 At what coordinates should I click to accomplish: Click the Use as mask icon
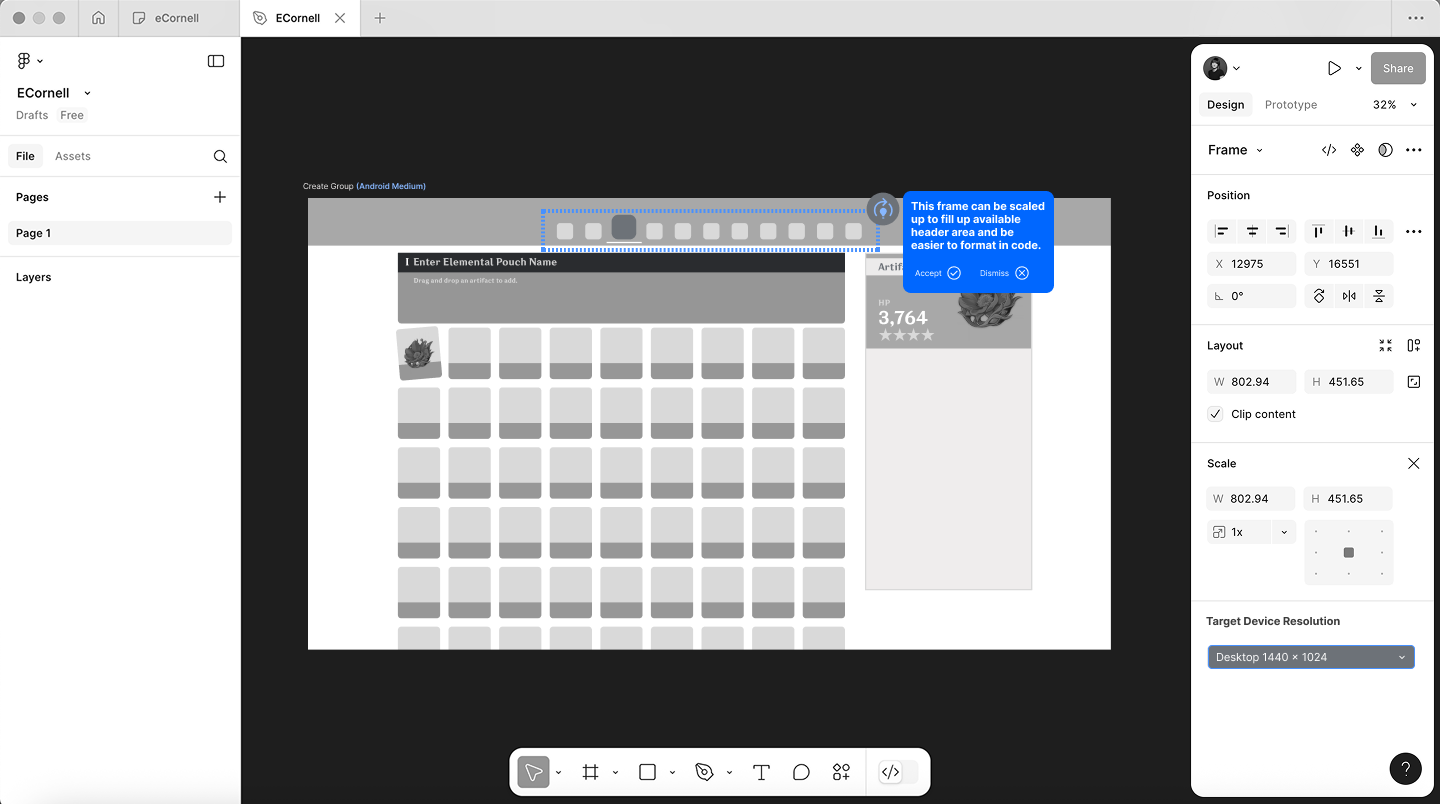point(1385,150)
